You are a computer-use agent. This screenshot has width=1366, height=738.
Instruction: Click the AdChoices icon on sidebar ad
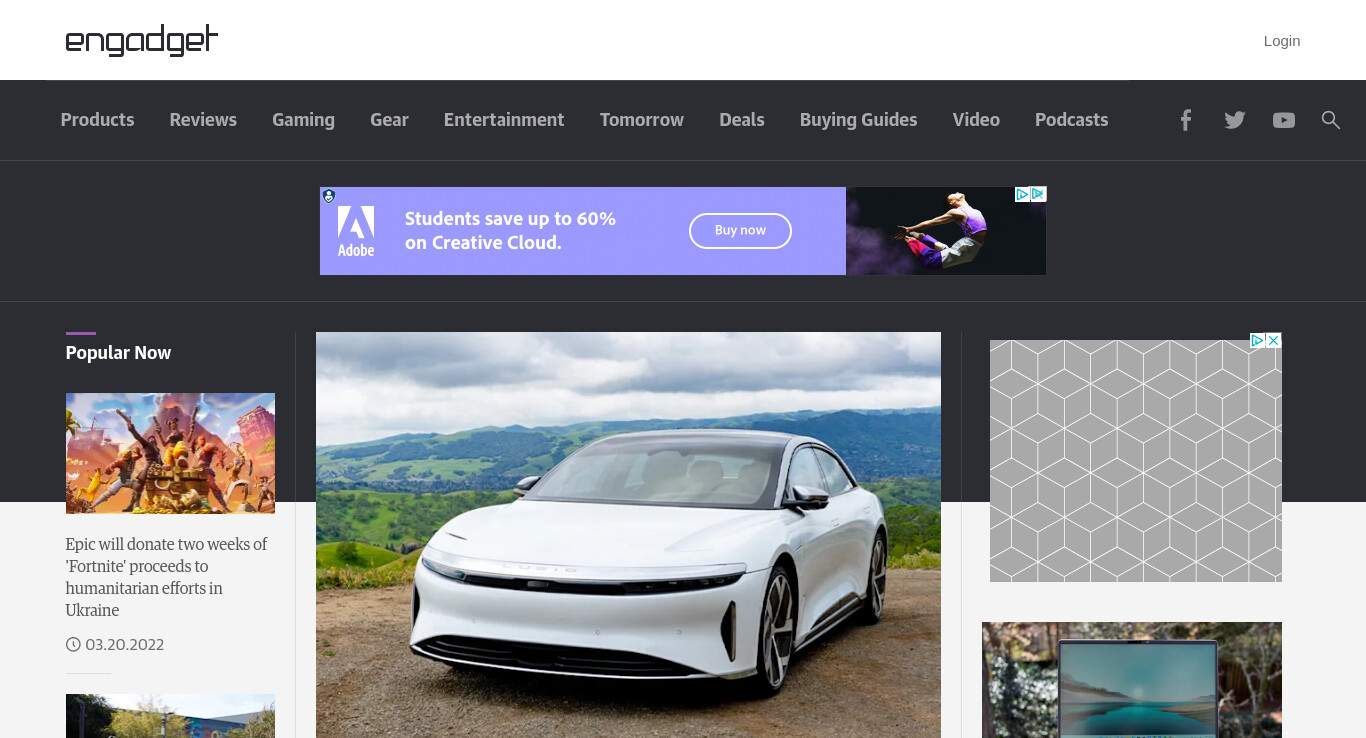1258,340
